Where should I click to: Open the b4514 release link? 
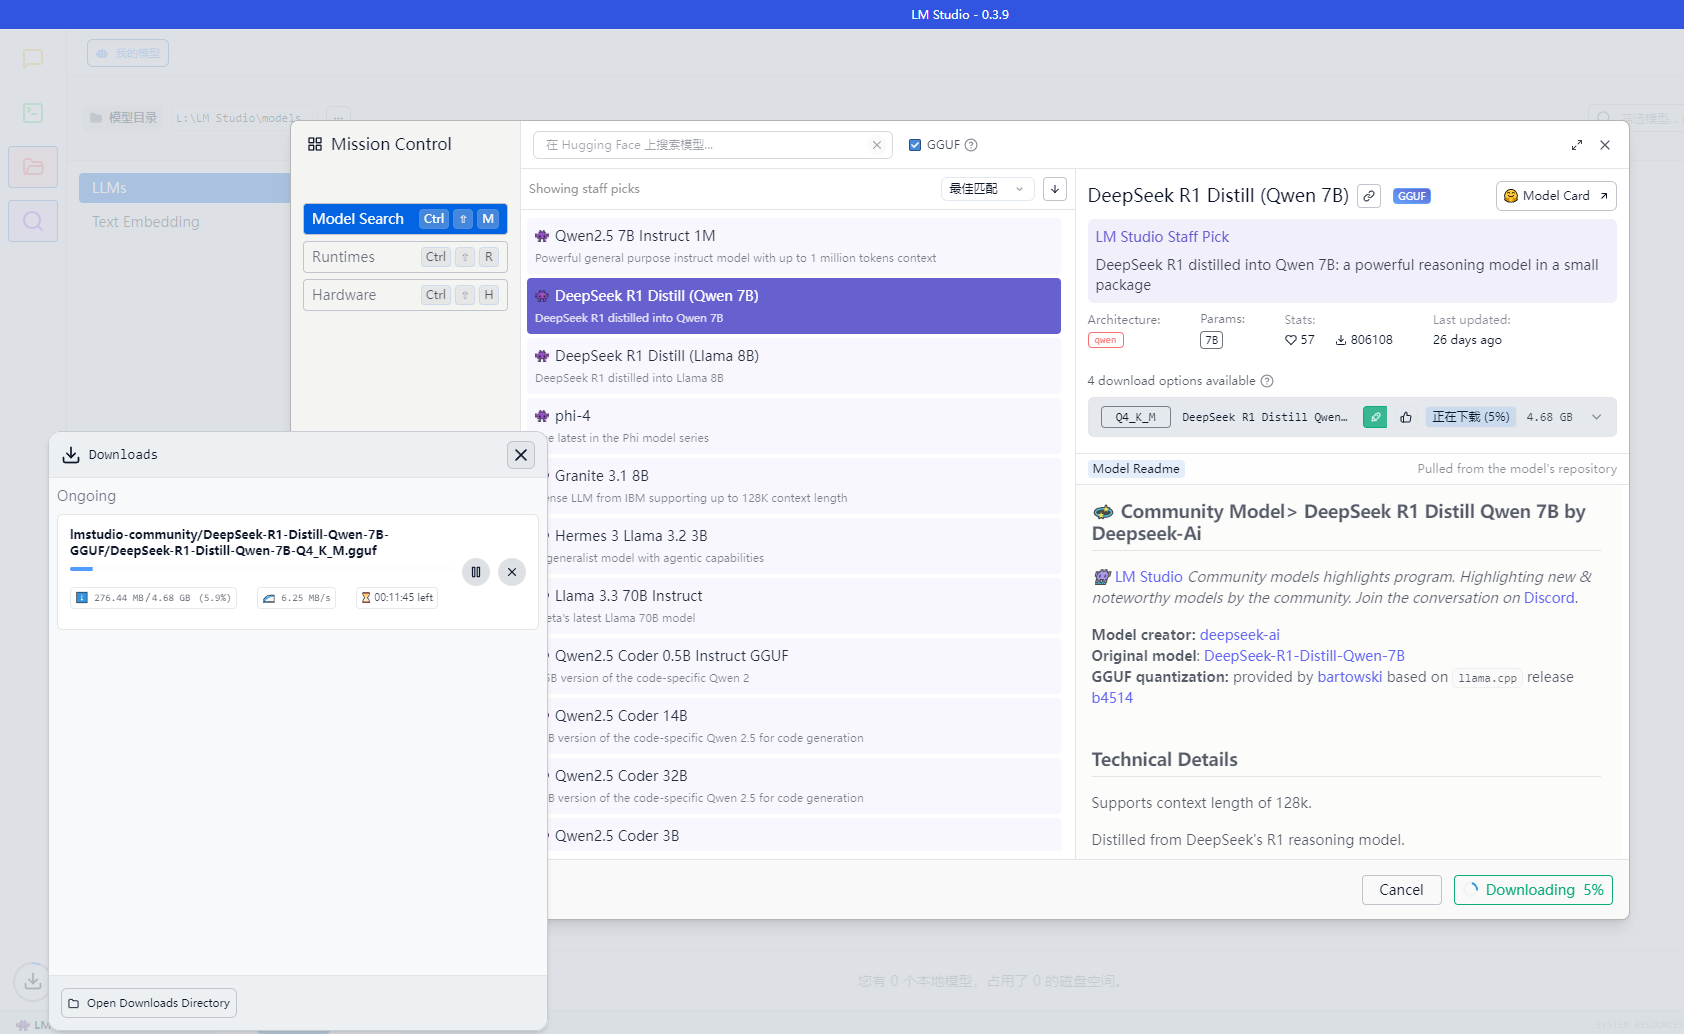point(1112,698)
